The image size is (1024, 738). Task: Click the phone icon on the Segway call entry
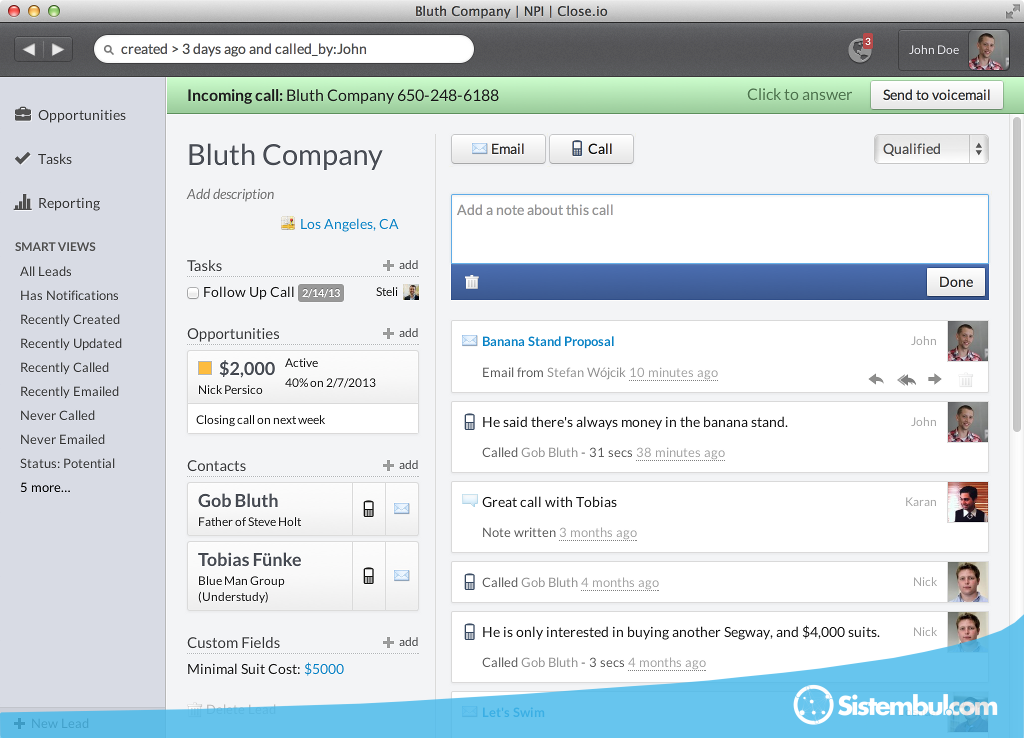(470, 632)
